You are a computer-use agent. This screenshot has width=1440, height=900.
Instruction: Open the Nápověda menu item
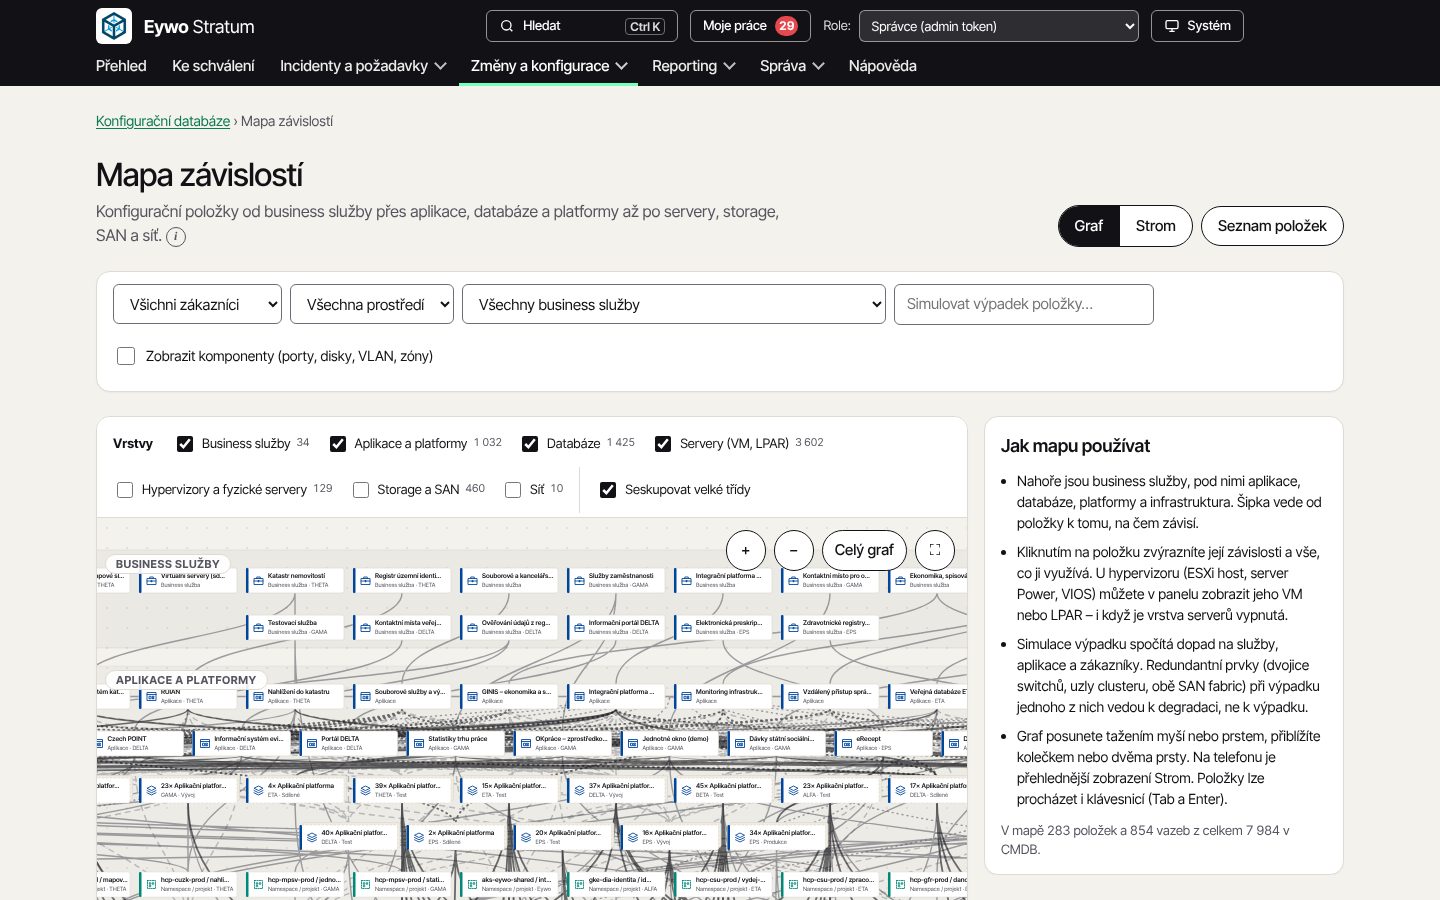[883, 66]
